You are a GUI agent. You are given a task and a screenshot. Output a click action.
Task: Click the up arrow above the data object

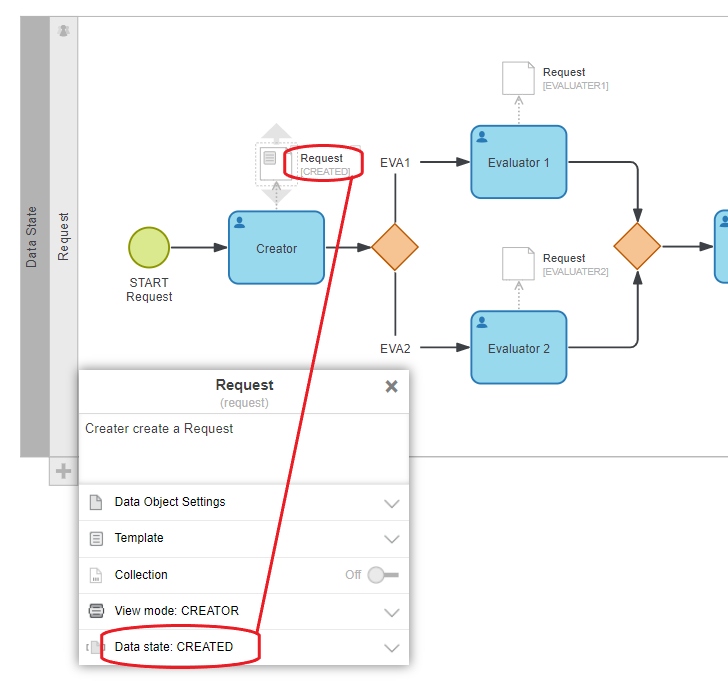pyautogui.click(x=276, y=132)
